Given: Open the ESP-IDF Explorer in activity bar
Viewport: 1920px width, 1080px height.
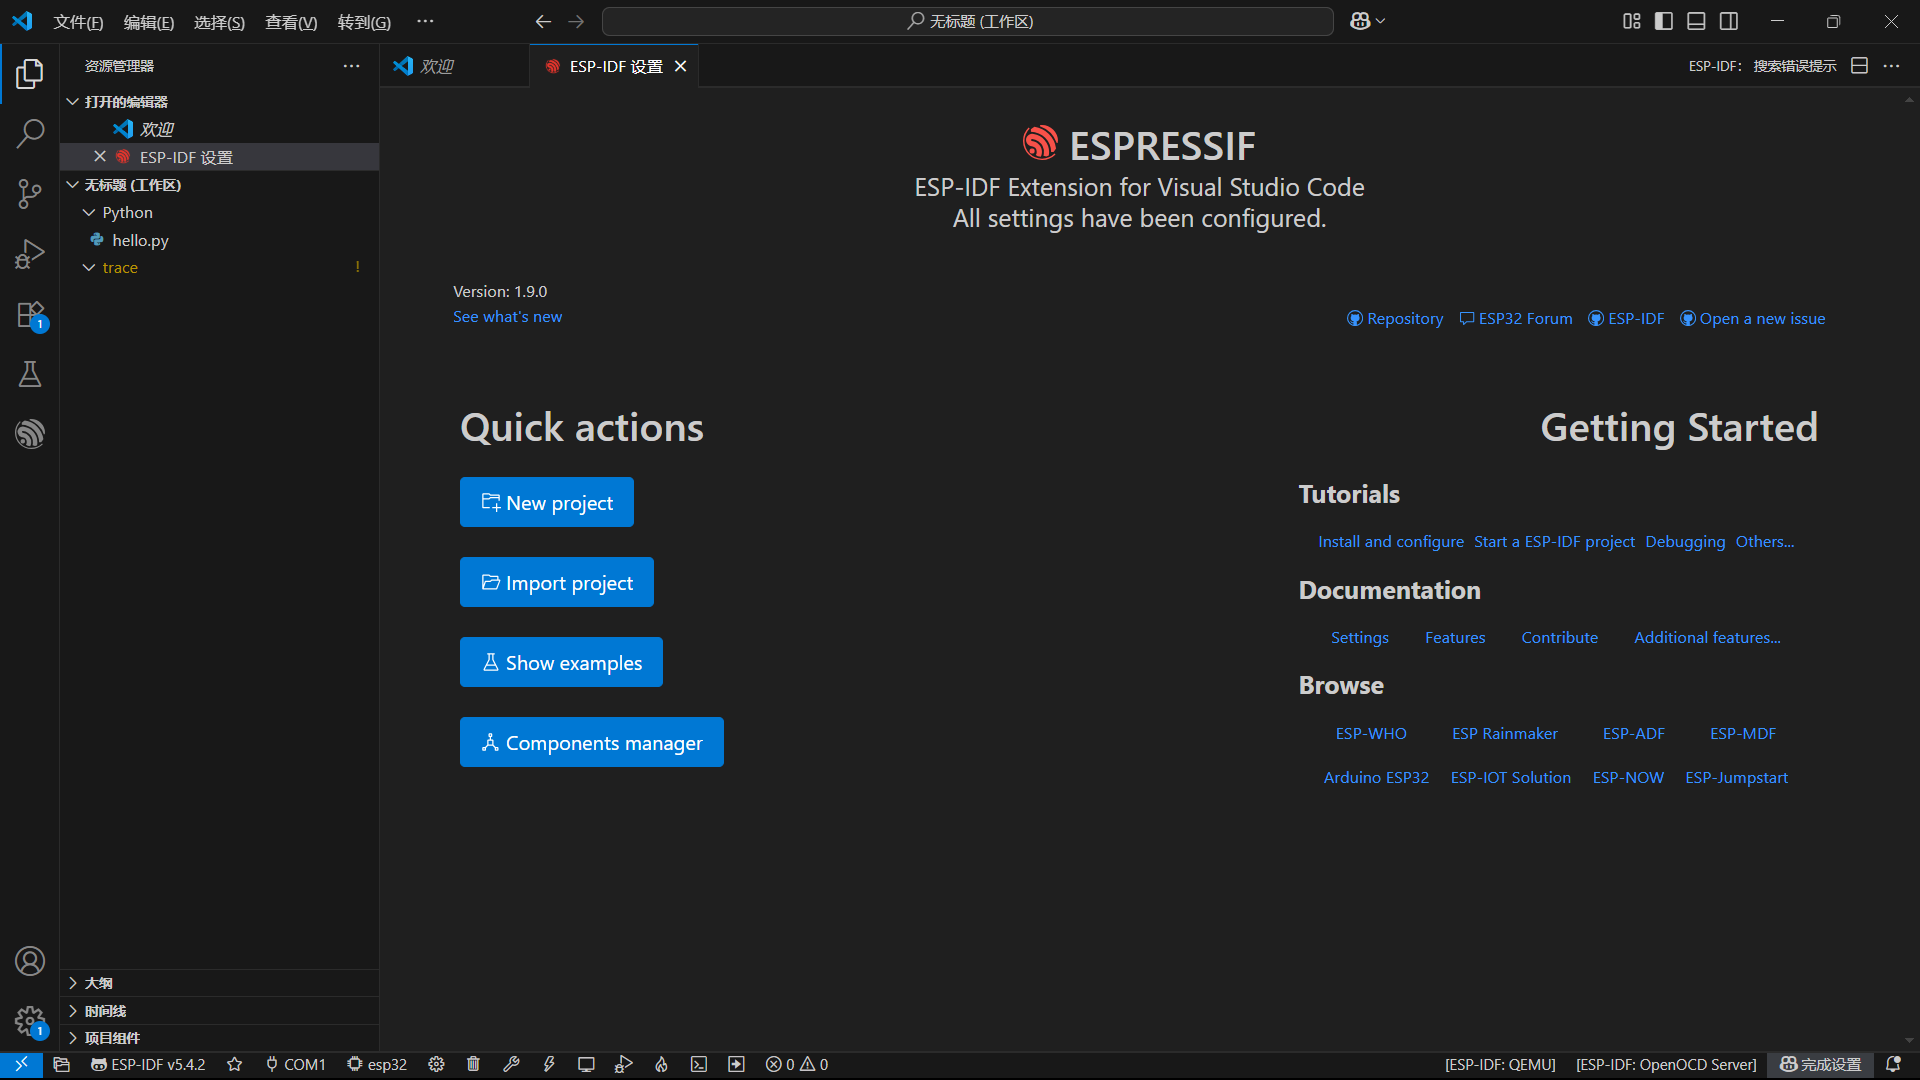Looking at the screenshot, I should (30, 434).
